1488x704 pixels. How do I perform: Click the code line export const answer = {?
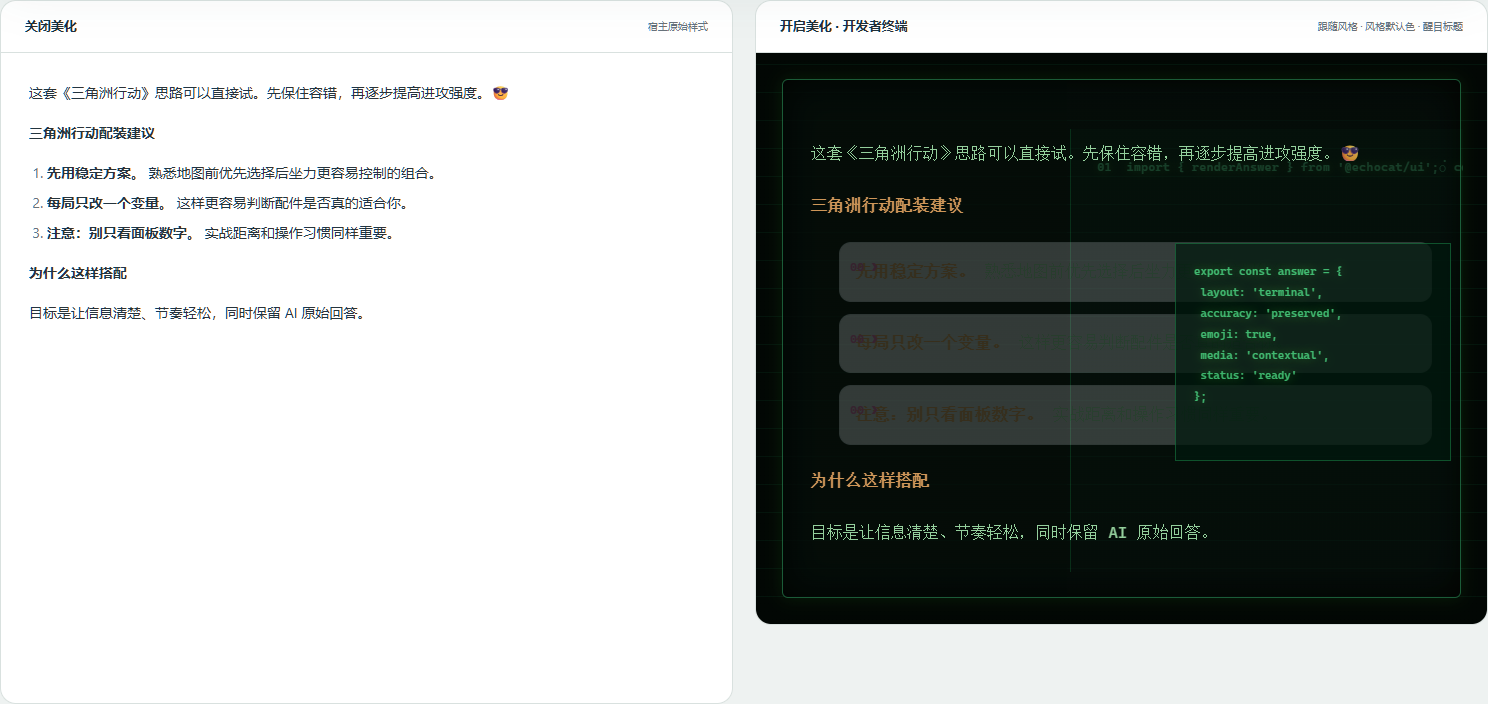coord(1268,271)
